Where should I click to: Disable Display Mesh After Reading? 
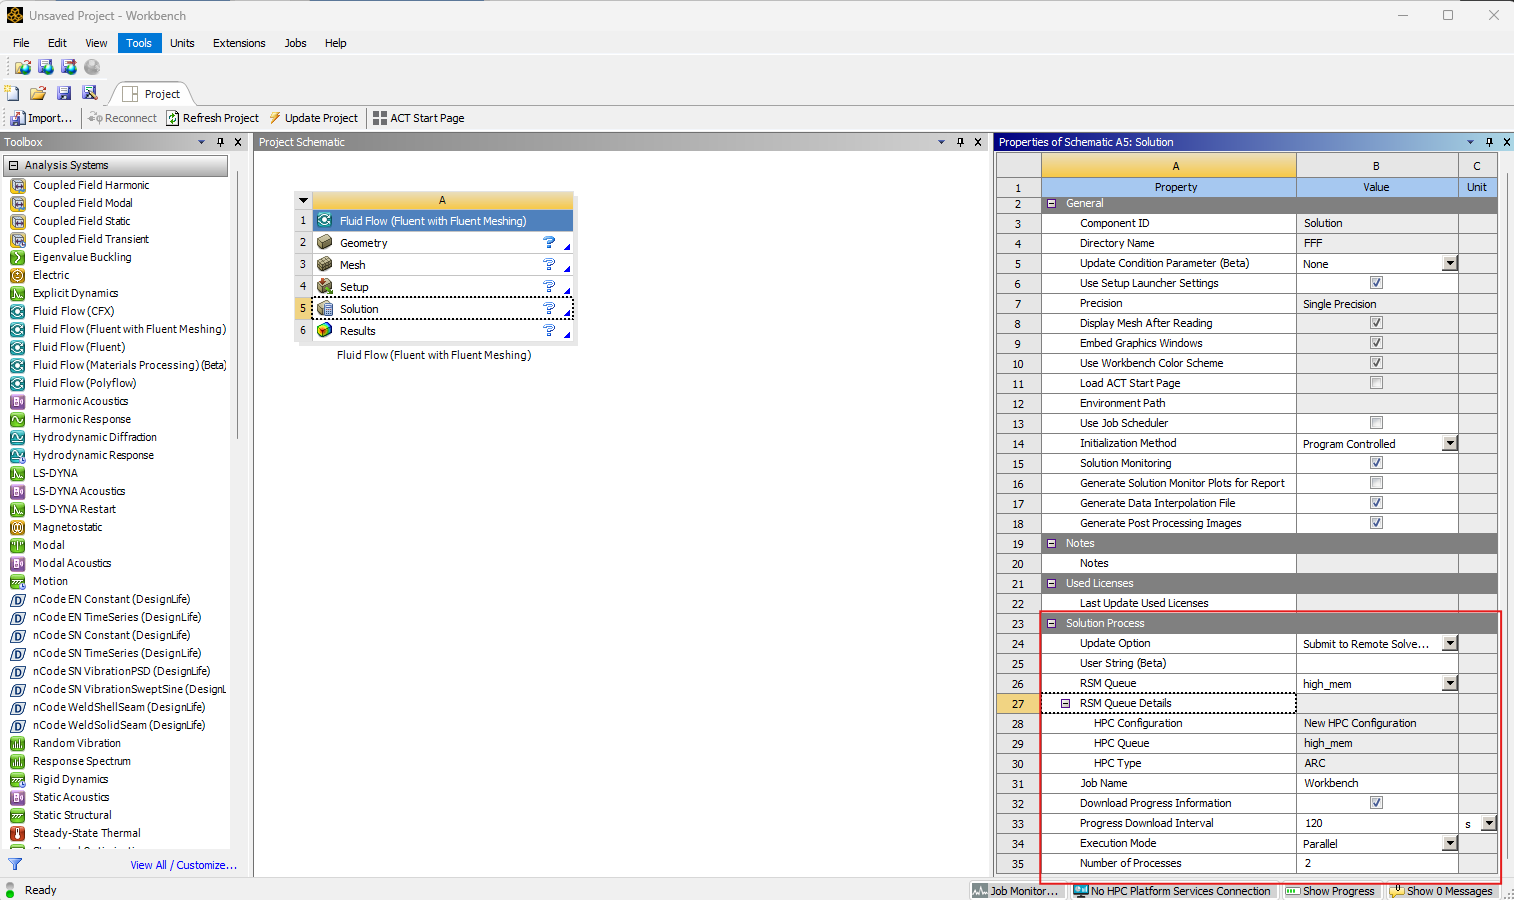1376,322
